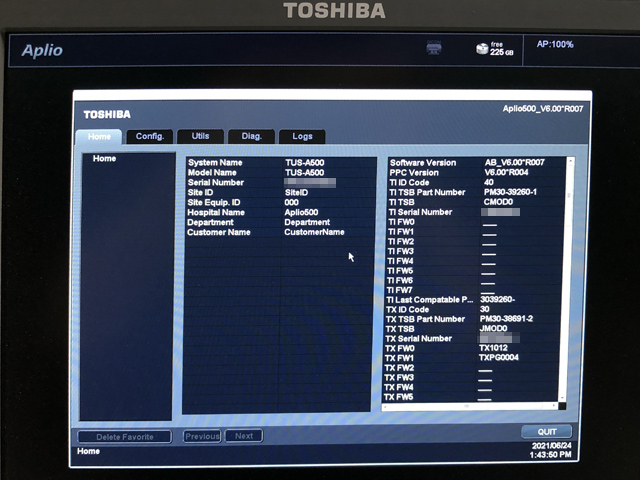Click the Aplio500_V6.00*R007 version label
This screenshot has height=480, width=640.
(x=542, y=109)
